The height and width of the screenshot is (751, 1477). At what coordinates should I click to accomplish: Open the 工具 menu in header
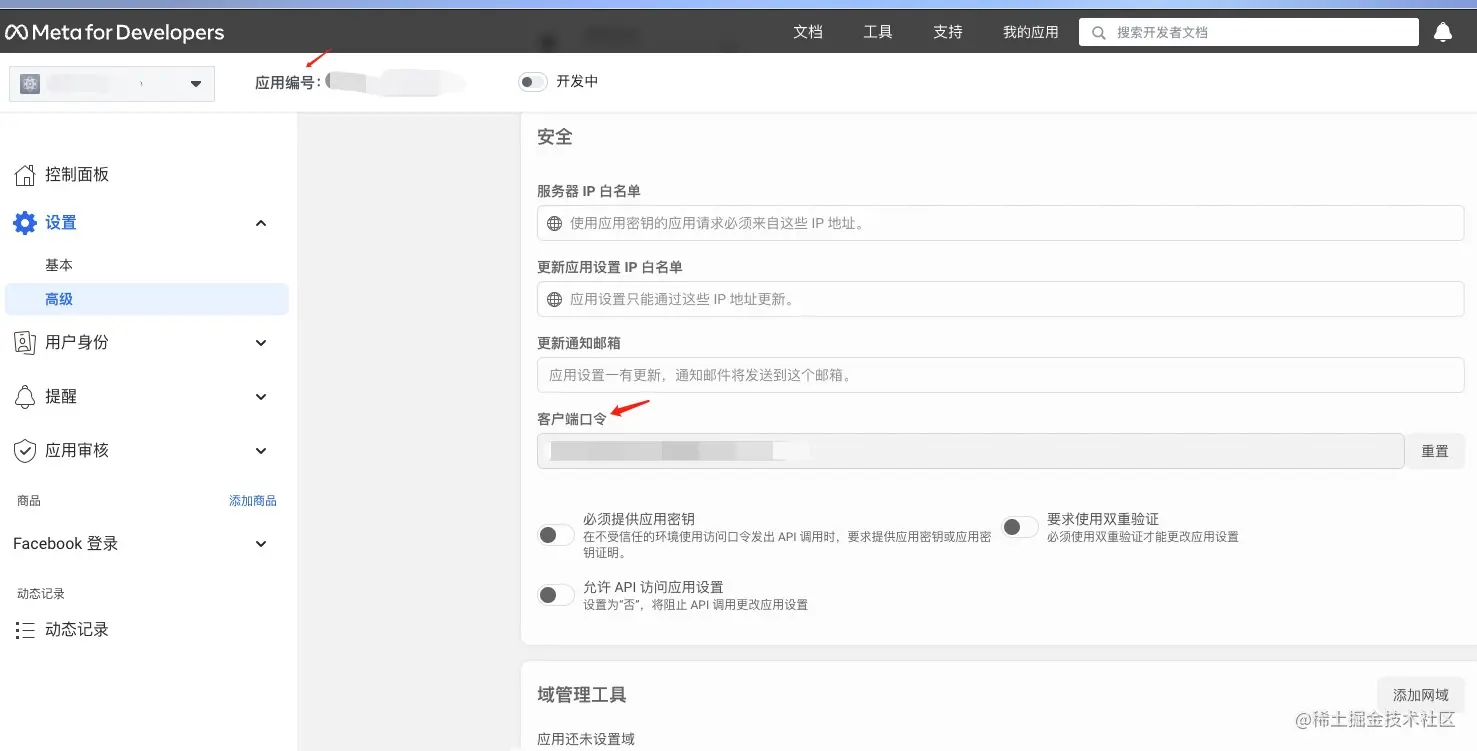click(x=878, y=32)
